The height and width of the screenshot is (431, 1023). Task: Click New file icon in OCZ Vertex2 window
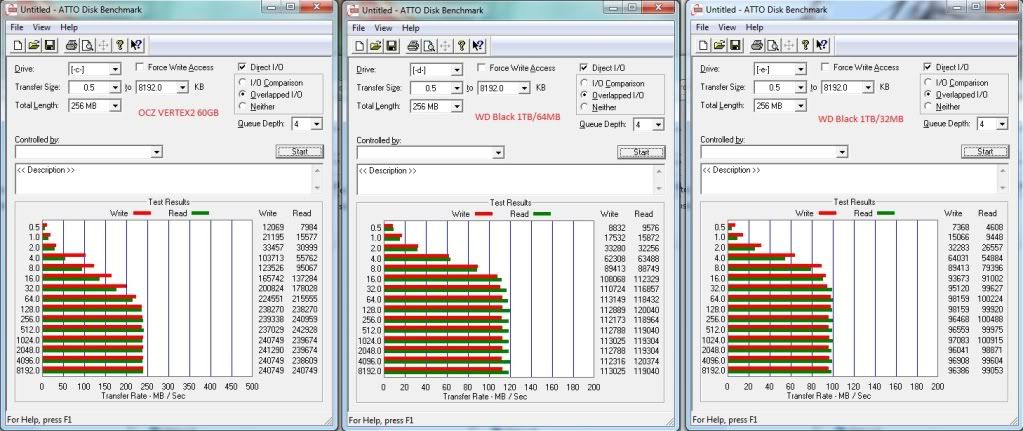click(19, 45)
